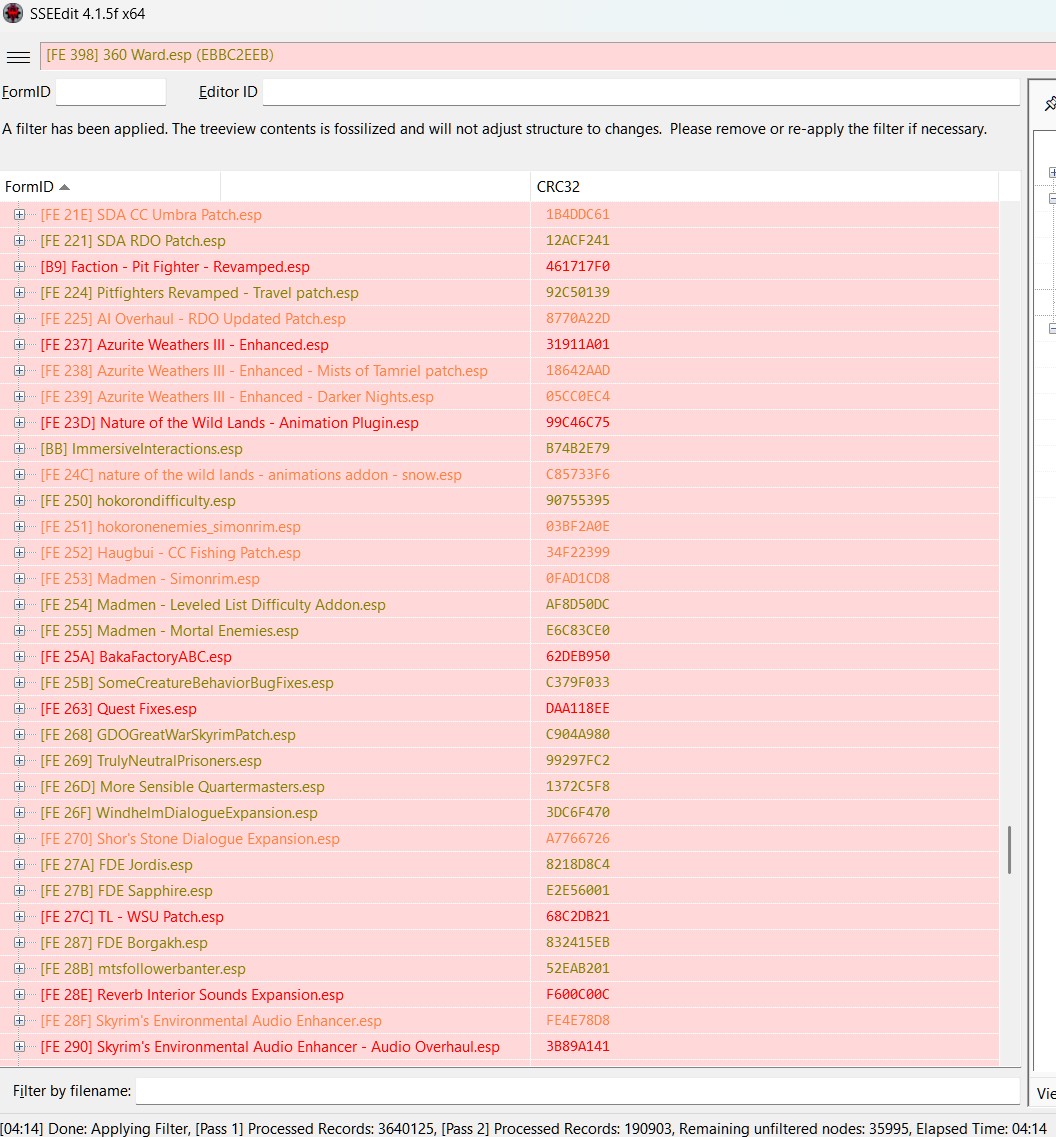Expand hokoronenemies_simonrim.esp node
The height and width of the screenshot is (1137, 1056).
20,527
